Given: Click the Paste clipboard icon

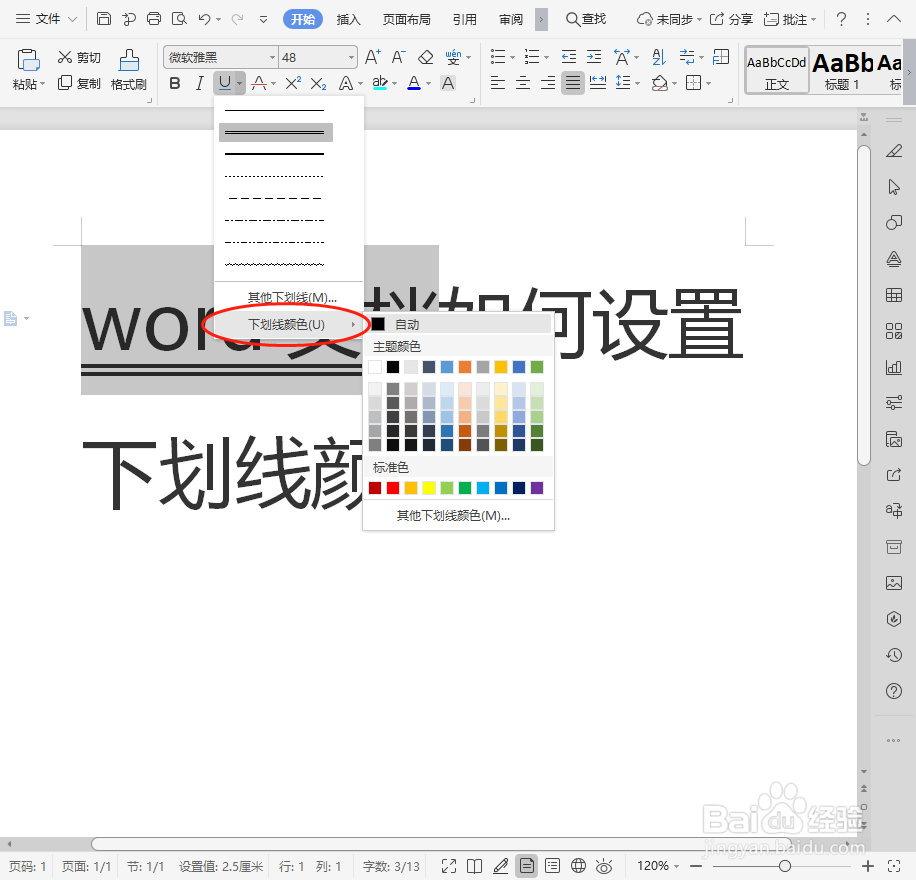Looking at the screenshot, I should pyautogui.click(x=27, y=60).
